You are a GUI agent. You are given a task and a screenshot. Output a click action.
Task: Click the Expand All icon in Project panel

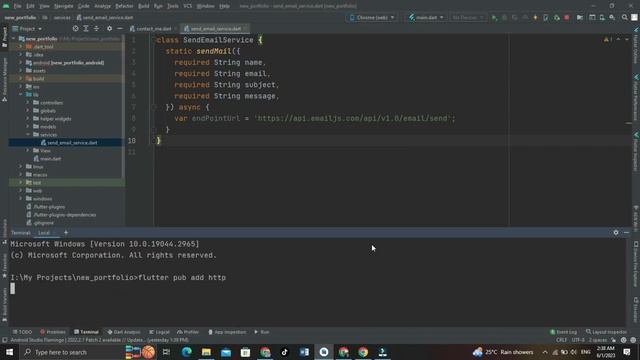86,29
